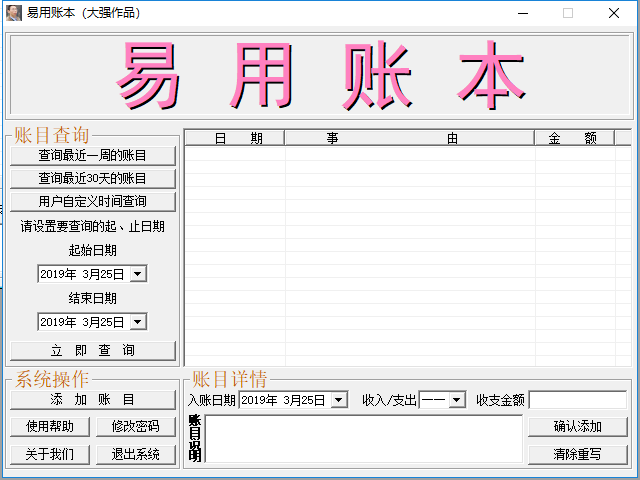Open the 结束日期 date dropdown
The height and width of the screenshot is (480, 640).
138,322
